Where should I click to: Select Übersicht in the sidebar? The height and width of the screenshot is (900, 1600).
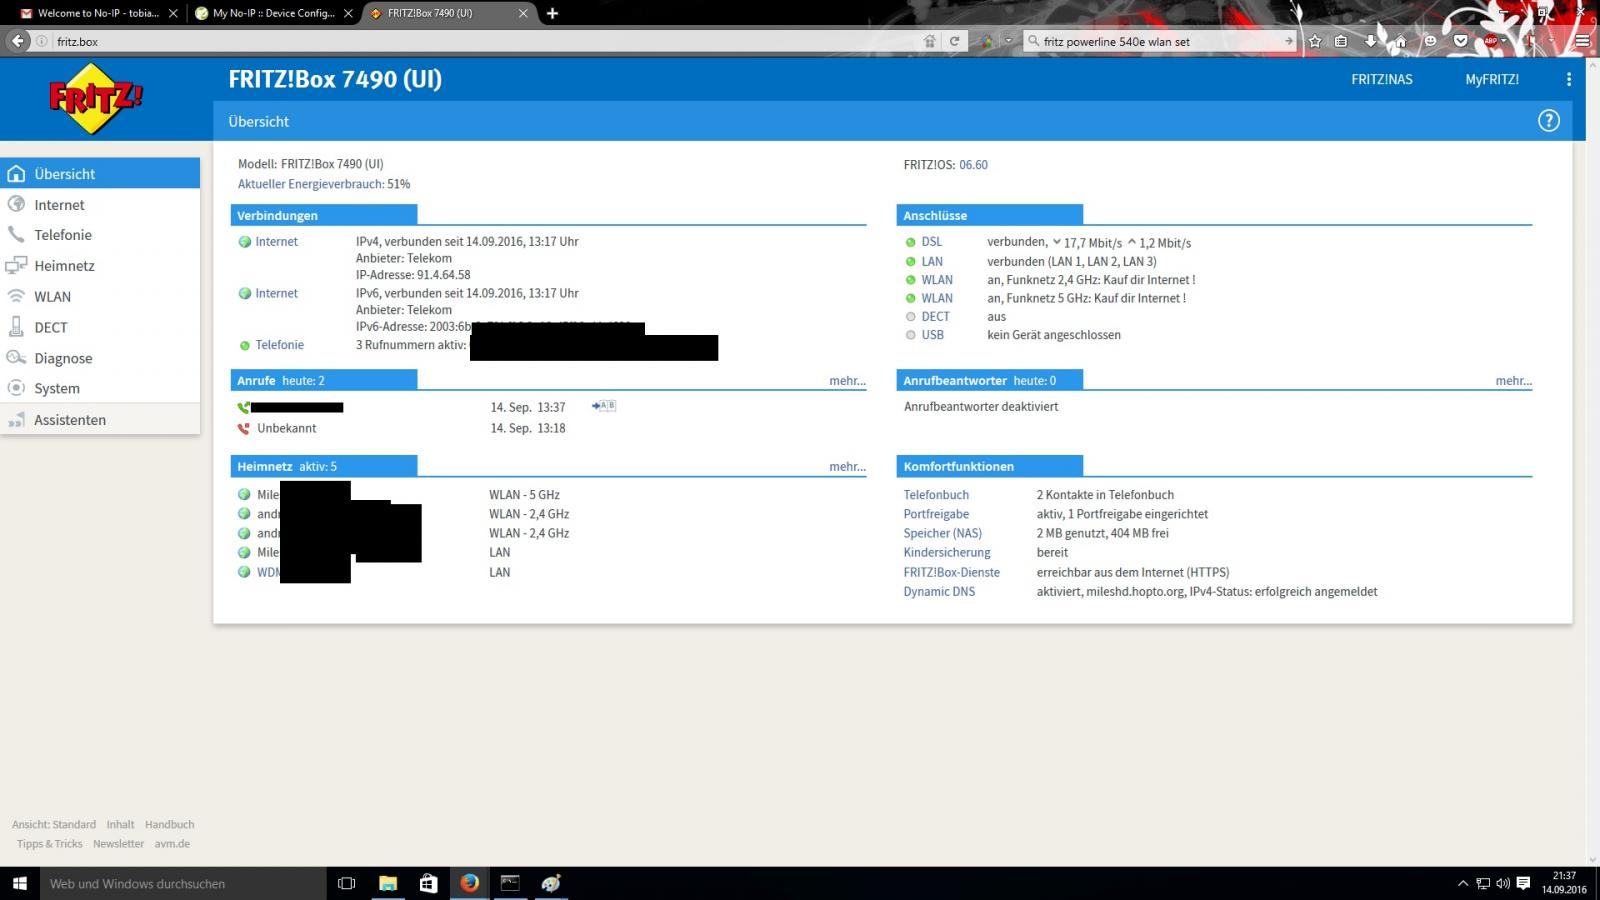point(100,173)
